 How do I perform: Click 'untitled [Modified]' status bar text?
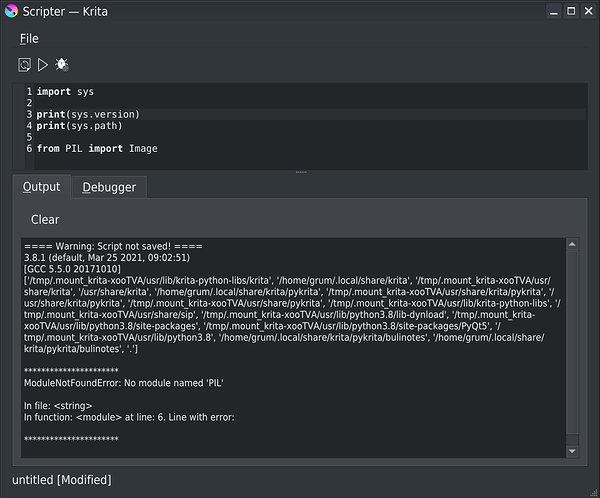[x=62, y=480]
